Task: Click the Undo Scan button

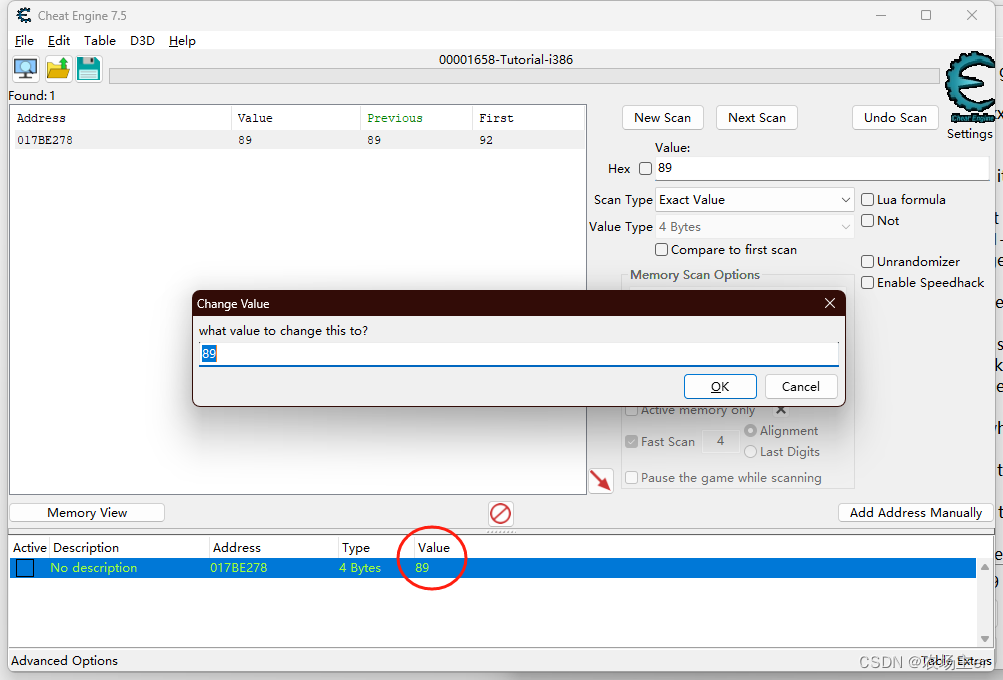Action: tap(895, 118)
